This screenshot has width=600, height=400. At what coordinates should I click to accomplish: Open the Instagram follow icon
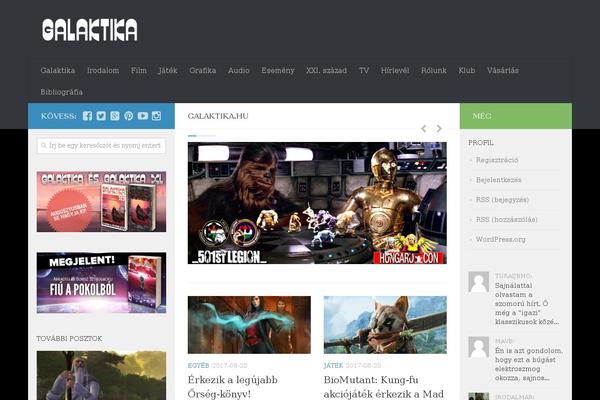(x=156, y=116)
